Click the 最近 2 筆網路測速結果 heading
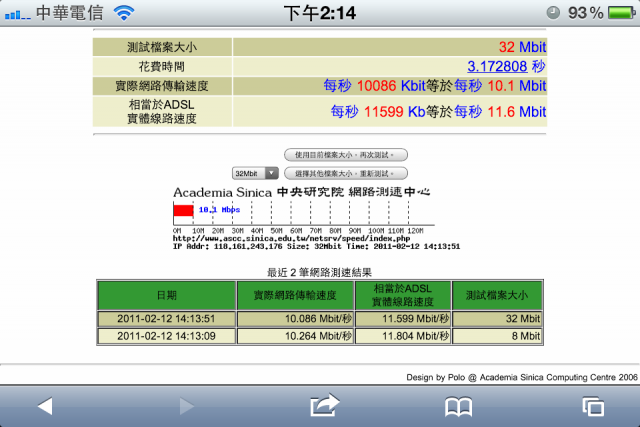Image resolution: width=640 pixels, height=427 pixels. pos(319,272)
